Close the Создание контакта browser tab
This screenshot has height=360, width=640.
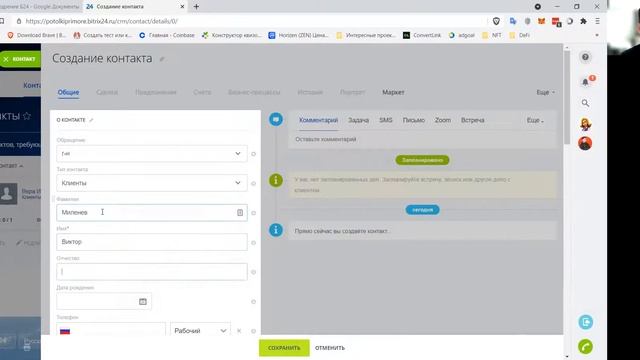[182, 7]
